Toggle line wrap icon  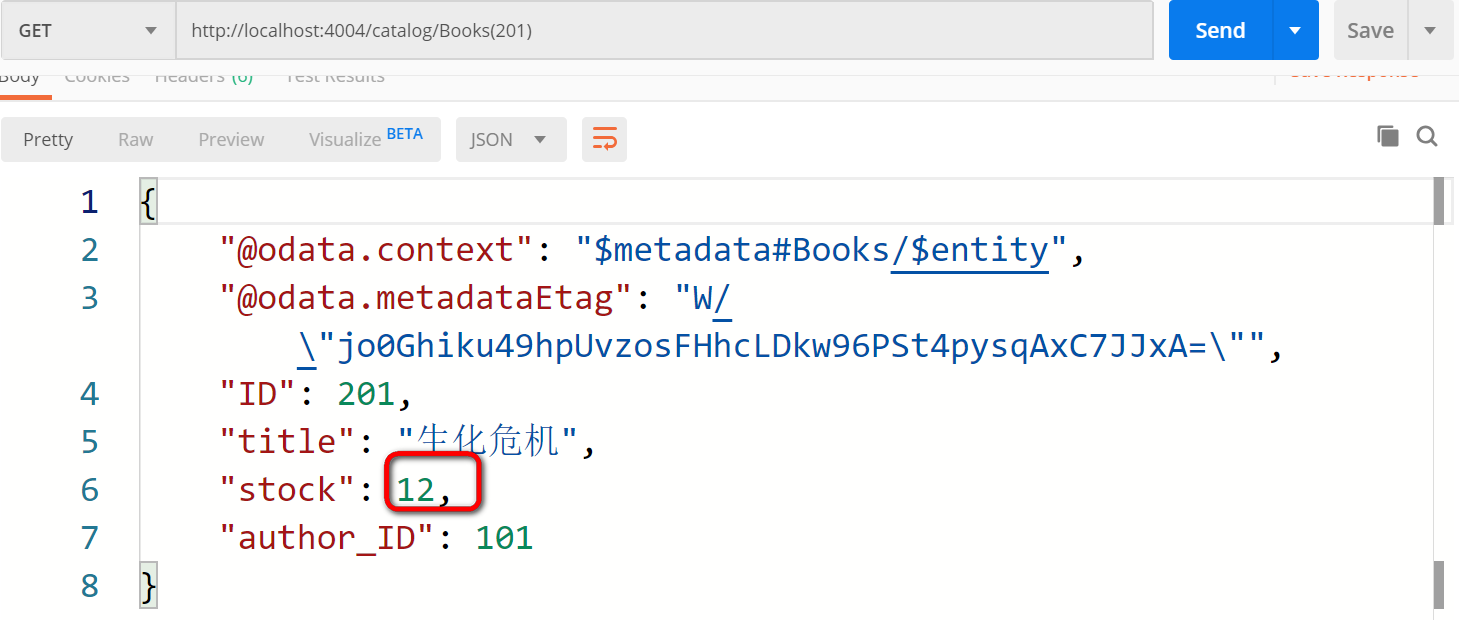pyautogui.click(x=604, y=139)
